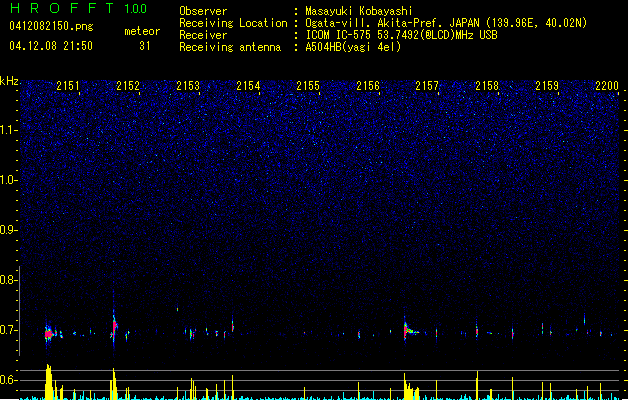The width and height of the screenshot is (629, 400).
Task: Click the Observer field label
Action: coord(203,11)
